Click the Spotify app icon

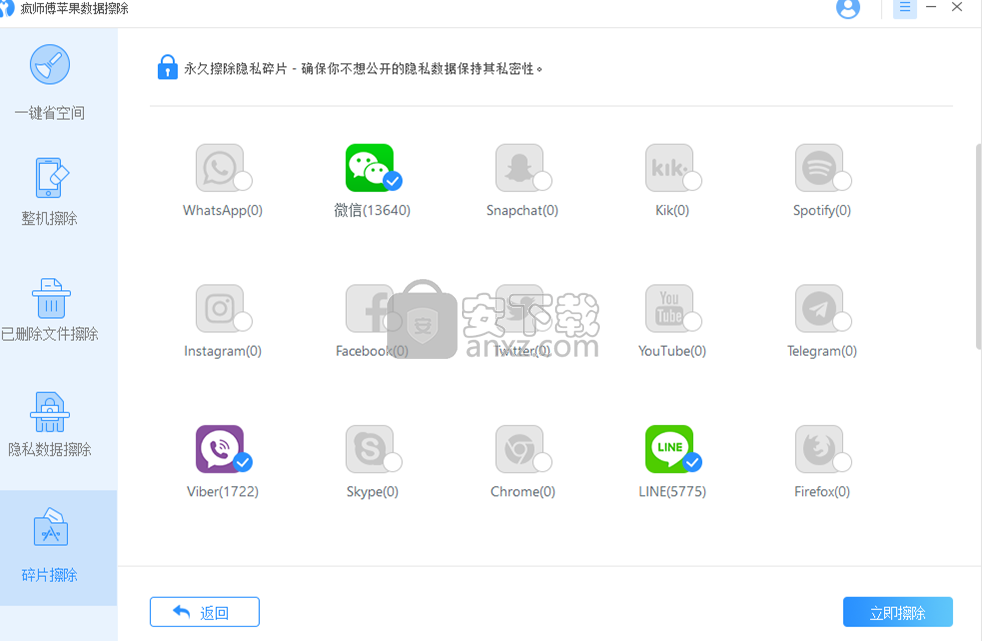click(x=818, y=168)
